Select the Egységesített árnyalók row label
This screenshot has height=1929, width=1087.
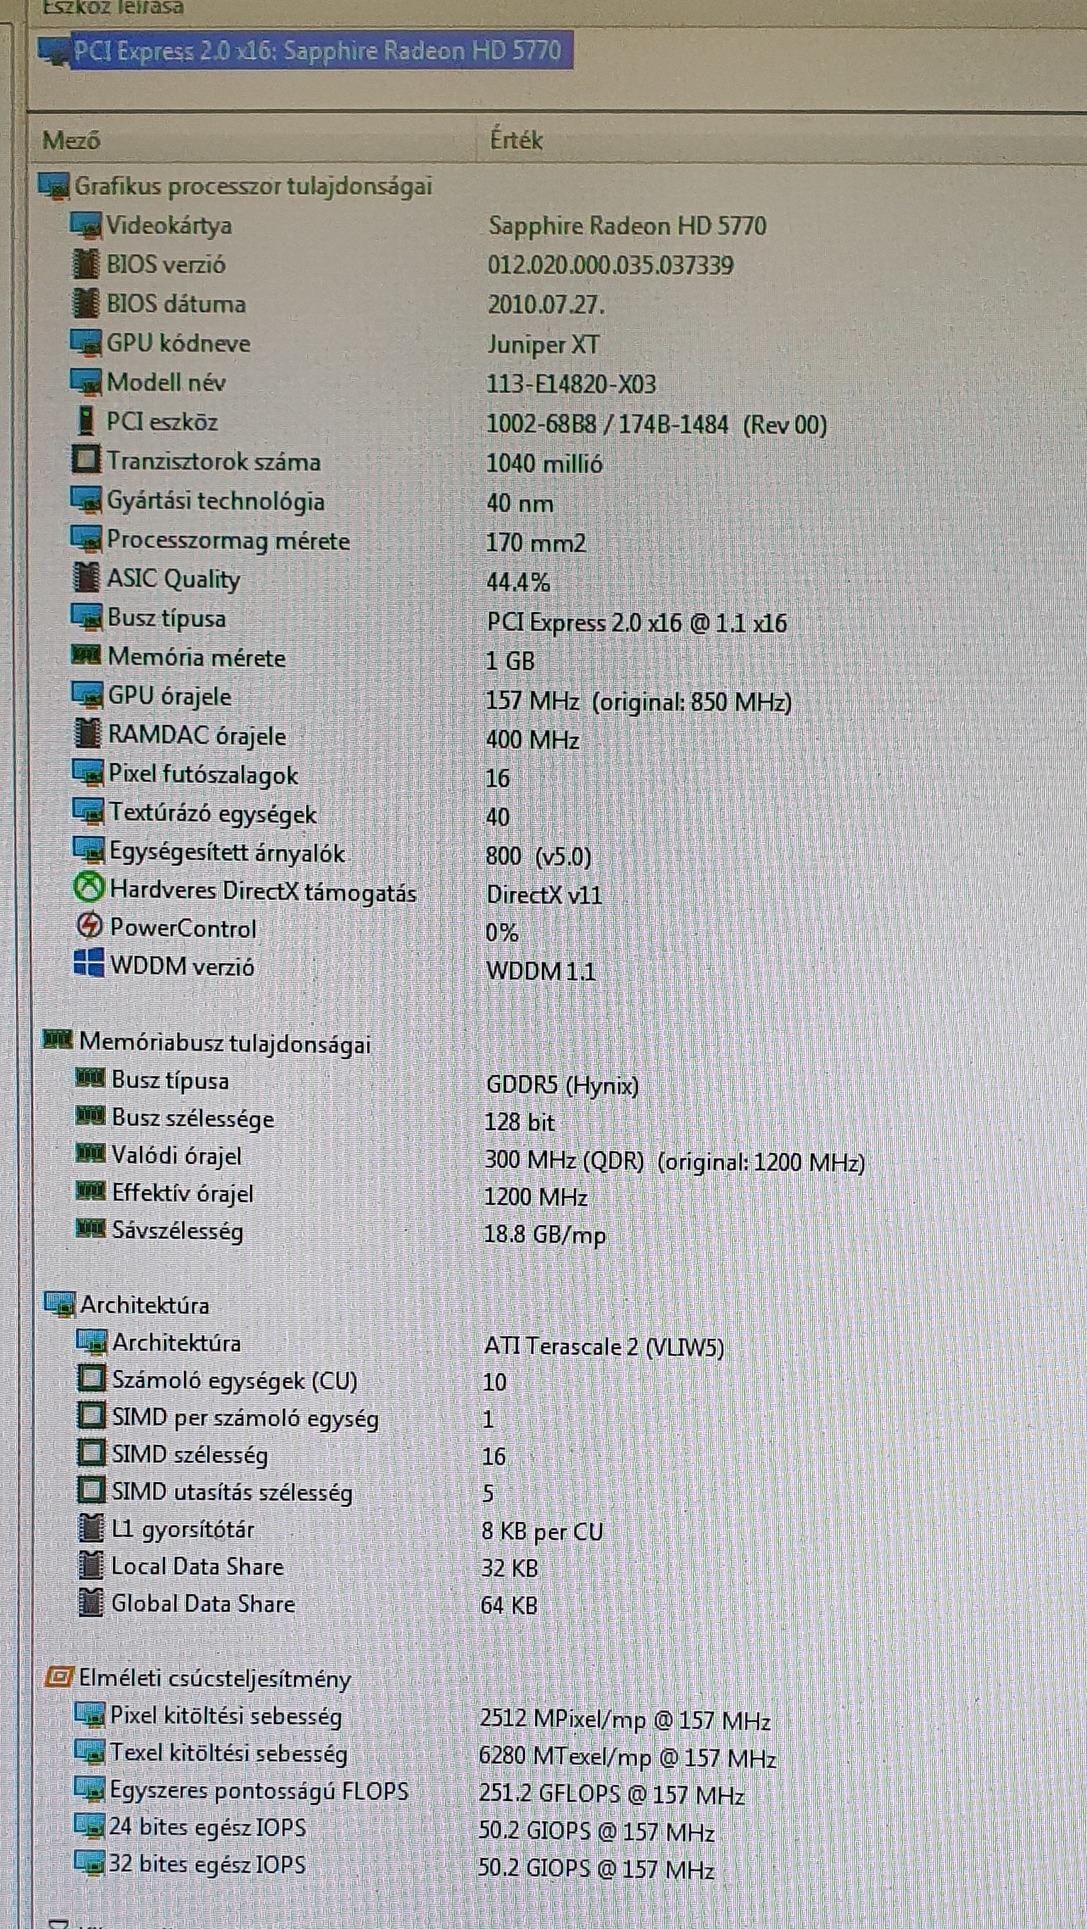(x=227, y=853)
